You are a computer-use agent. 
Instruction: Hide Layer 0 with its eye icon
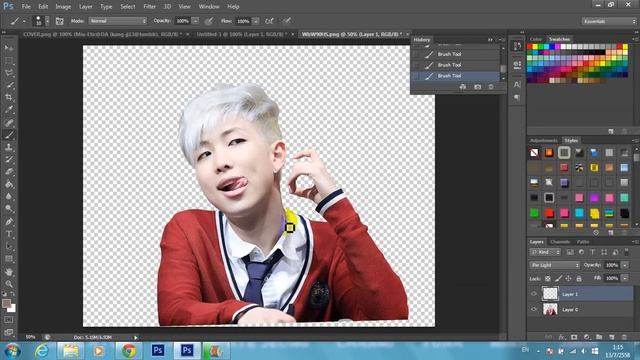[x=534, y=309]
